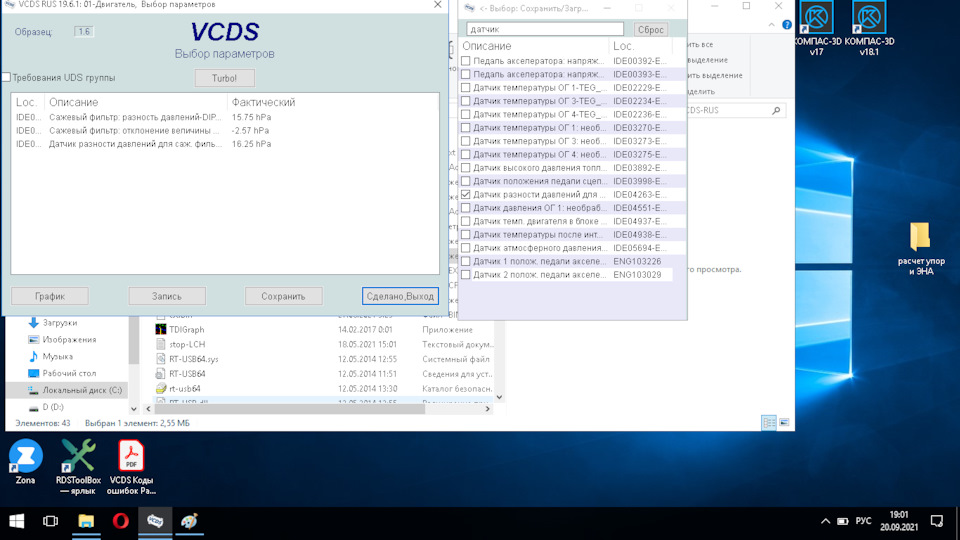Enable Требования UDS группы checkbox
Image resolution: width=960 pixels, height=540 pixels.
6,77
